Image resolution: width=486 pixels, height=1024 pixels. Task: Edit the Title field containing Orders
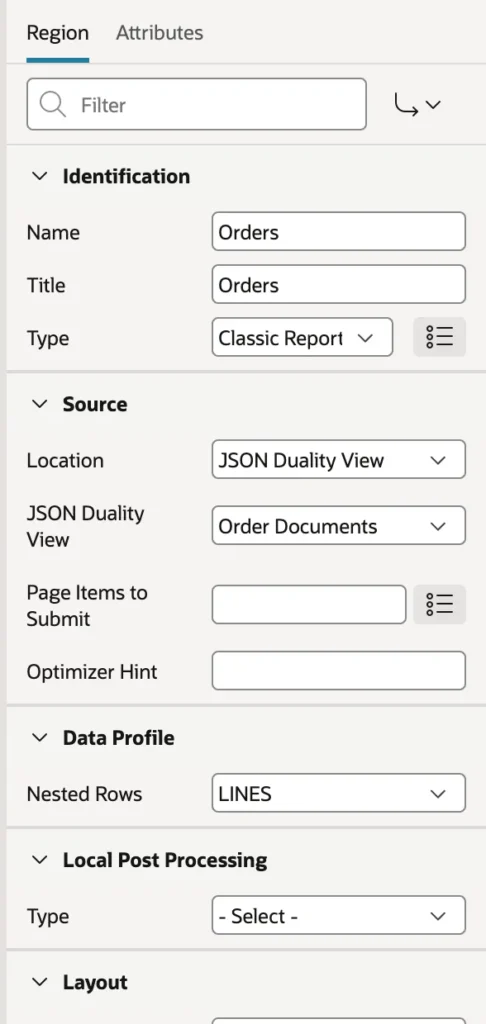[x=338, y=285]
